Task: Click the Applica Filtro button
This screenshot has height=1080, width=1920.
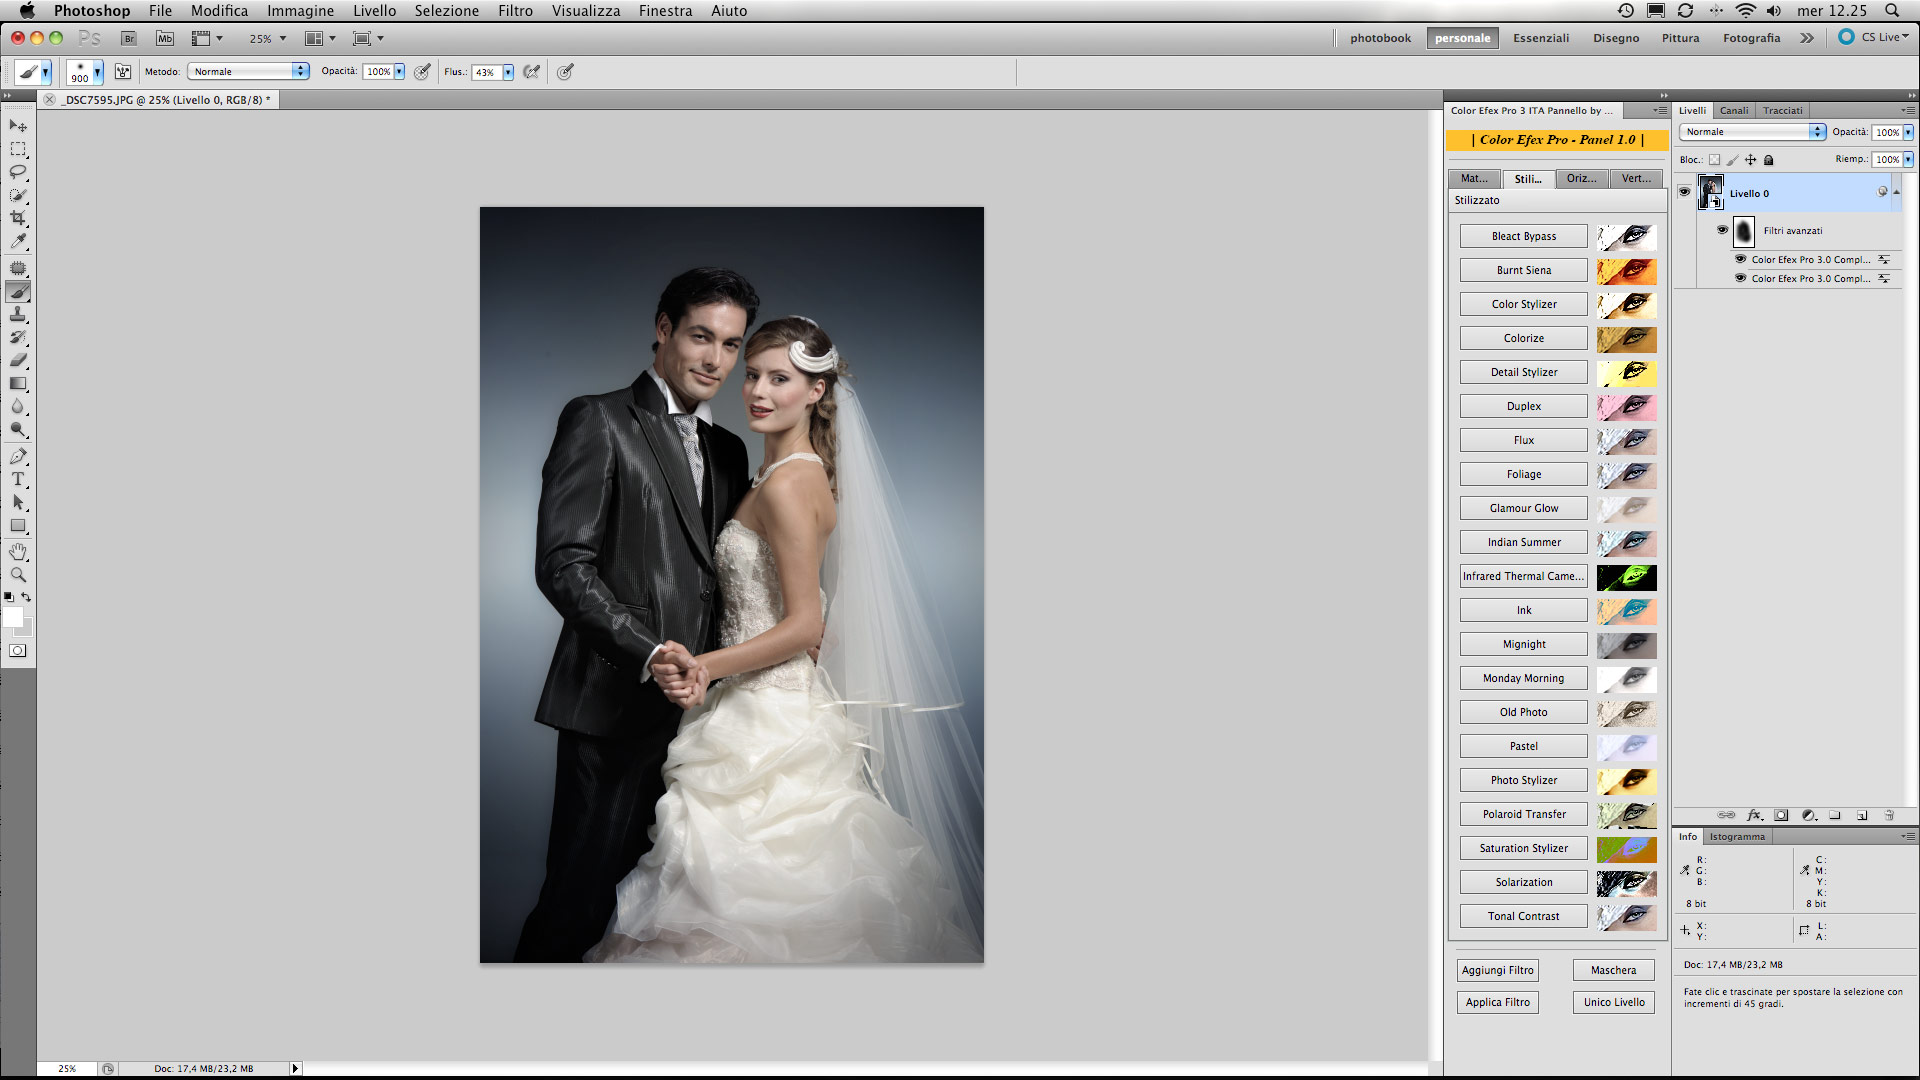Action: pos(1497,1002)
